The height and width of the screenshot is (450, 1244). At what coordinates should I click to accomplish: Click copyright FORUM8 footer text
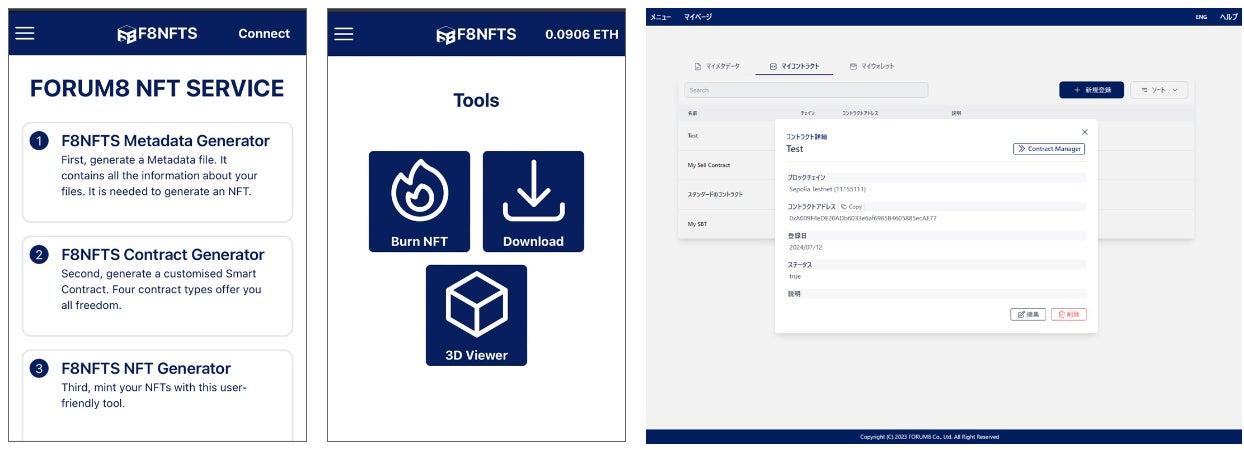pyautogui.click(x=929, y=437)
